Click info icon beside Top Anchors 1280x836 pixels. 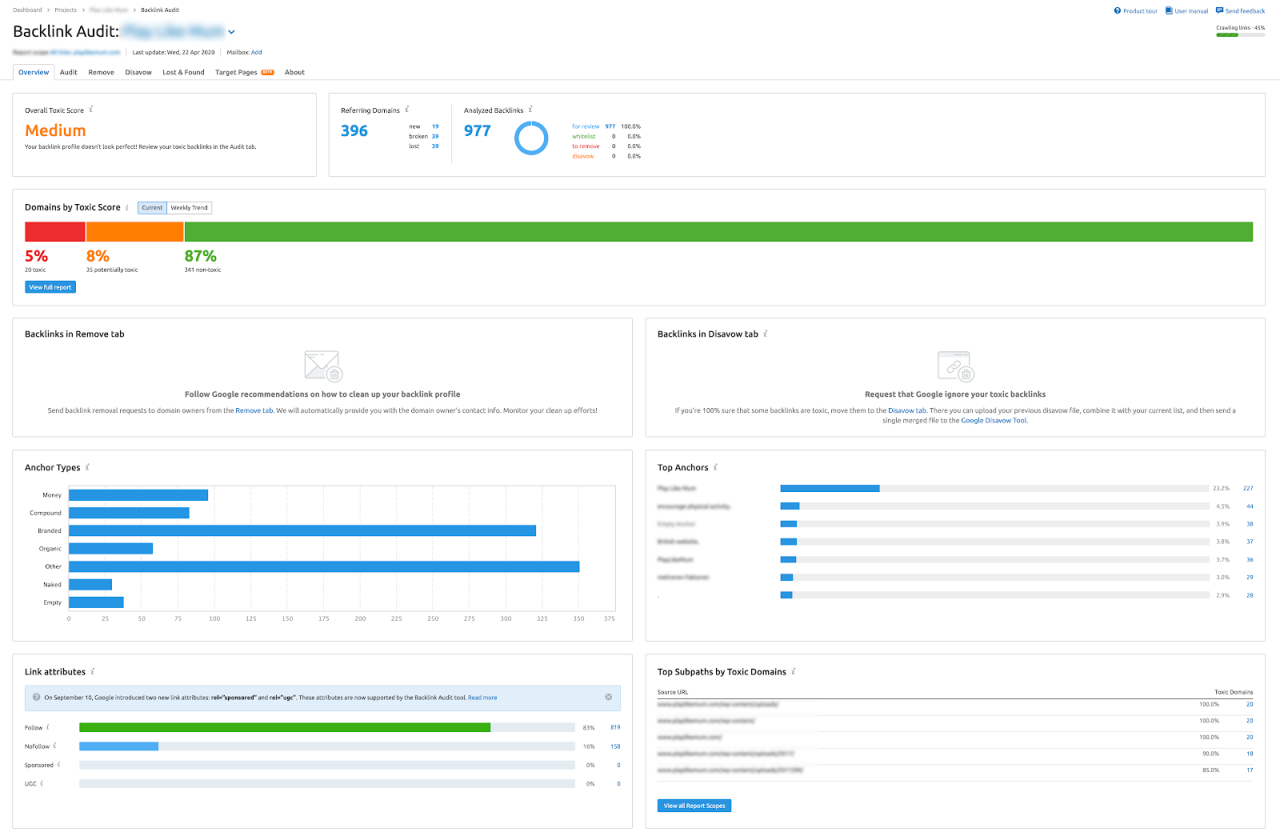click(x=716, y=467)
